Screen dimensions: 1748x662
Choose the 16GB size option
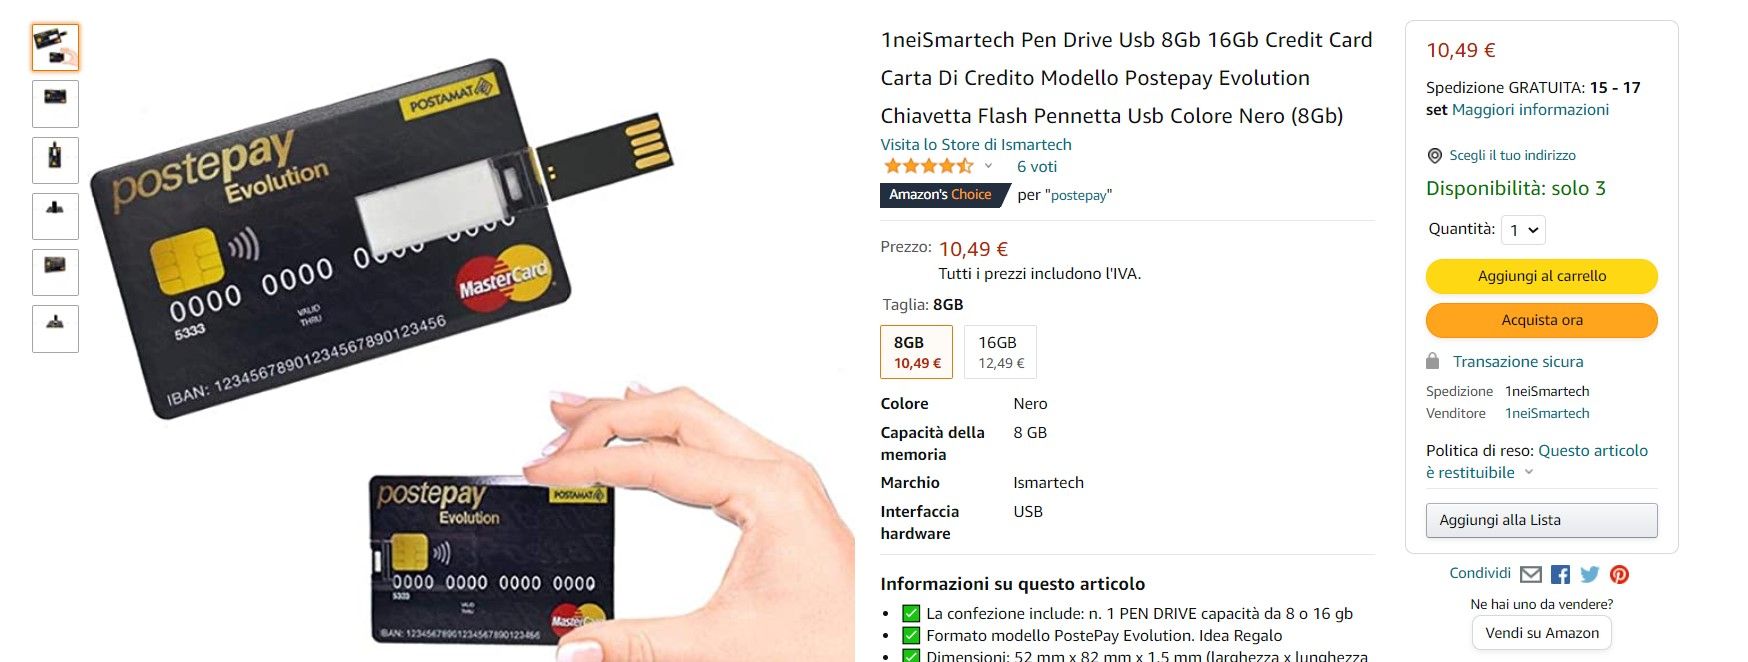pyautogui.click(x=1000, y=352)
